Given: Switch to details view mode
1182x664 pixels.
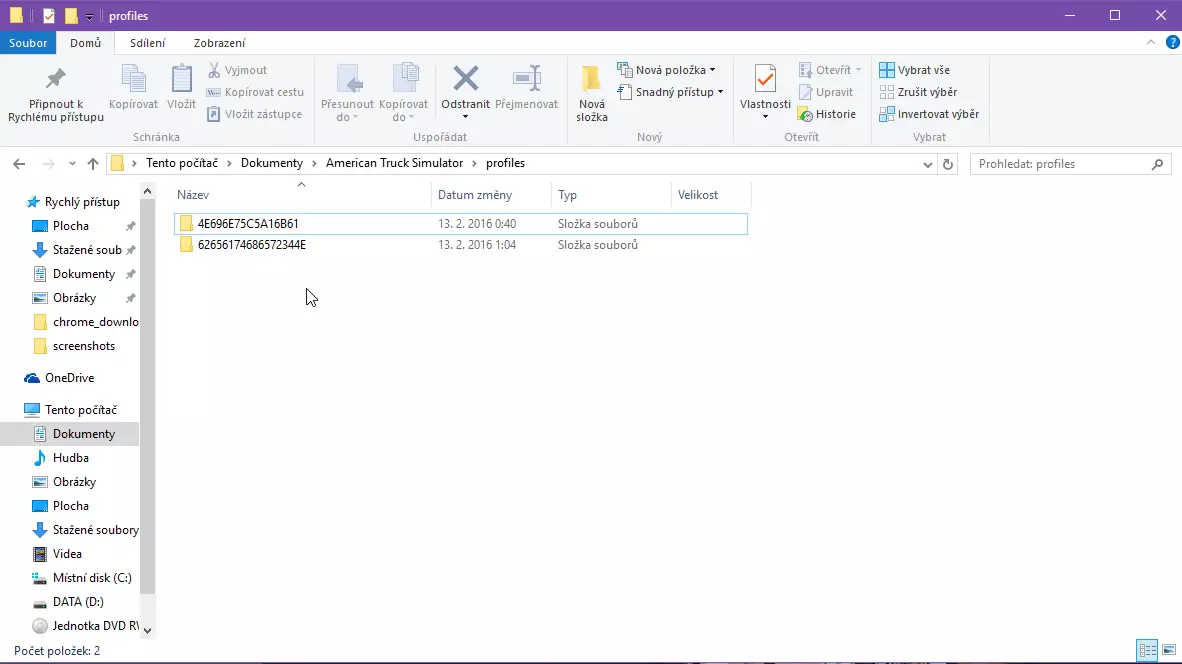Looking at the screenshot, I should click(x=1147, y=650).
